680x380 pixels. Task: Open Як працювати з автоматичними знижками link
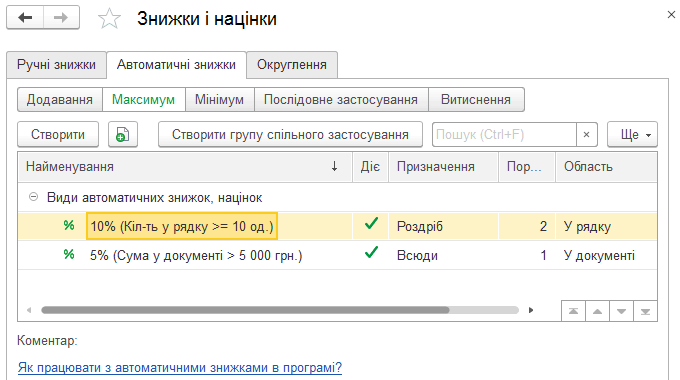180,367
